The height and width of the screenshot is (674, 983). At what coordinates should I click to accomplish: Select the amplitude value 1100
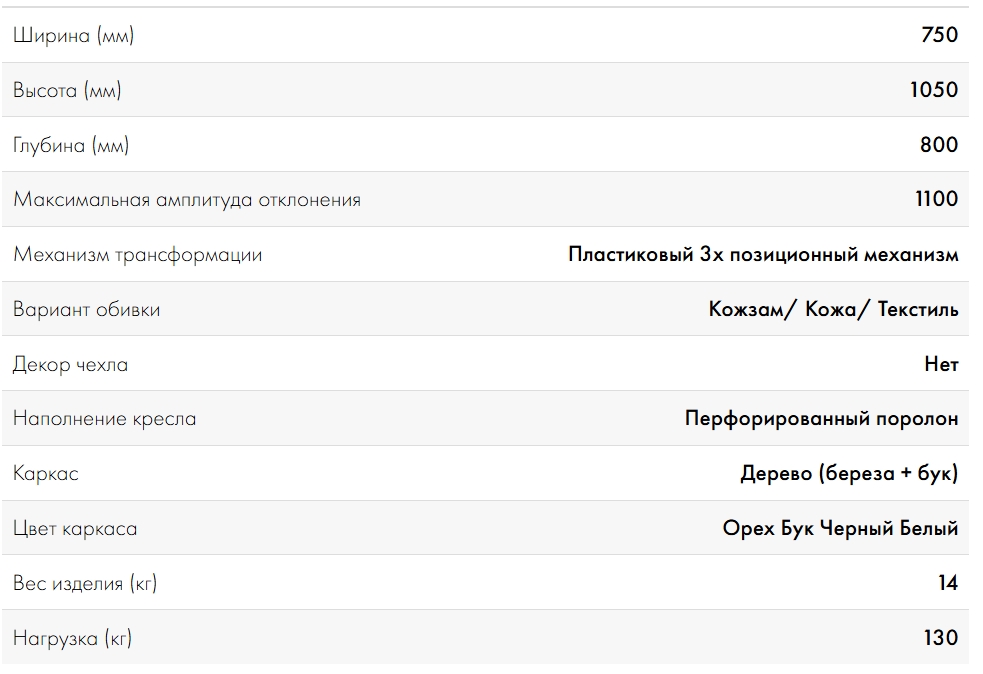(937, 199)
